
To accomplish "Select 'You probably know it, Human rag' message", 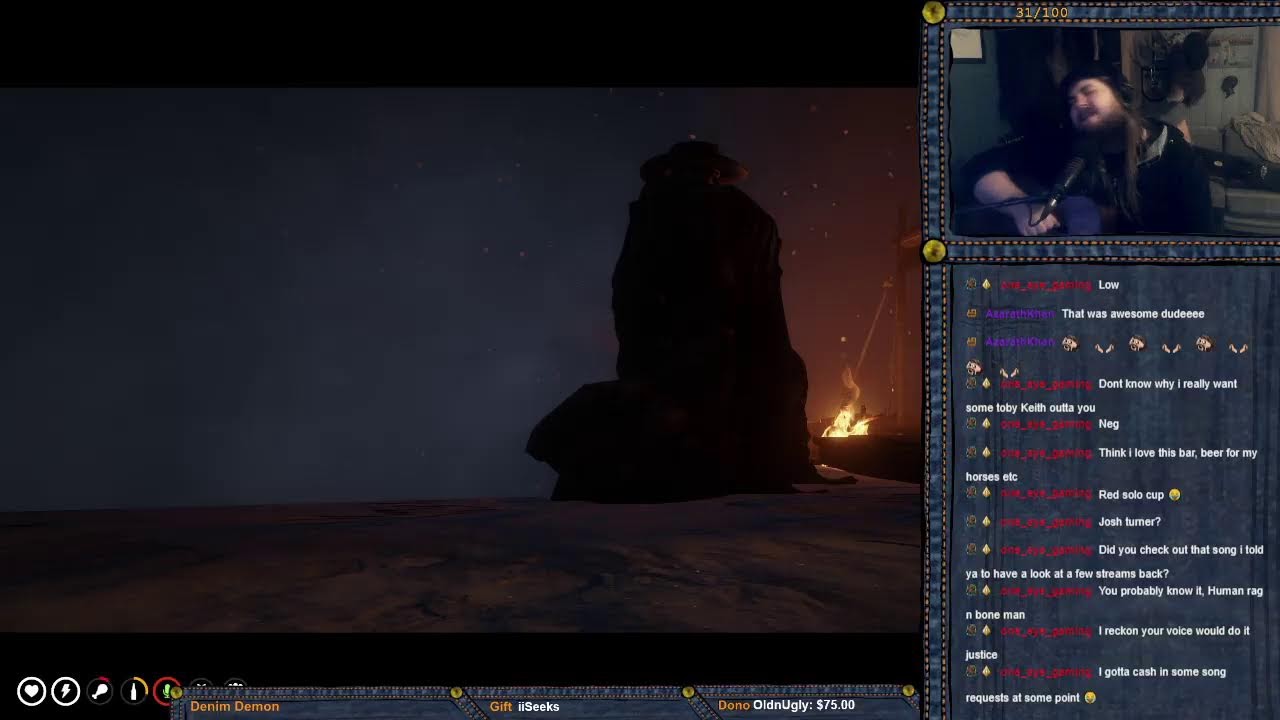I will 1114,603.
